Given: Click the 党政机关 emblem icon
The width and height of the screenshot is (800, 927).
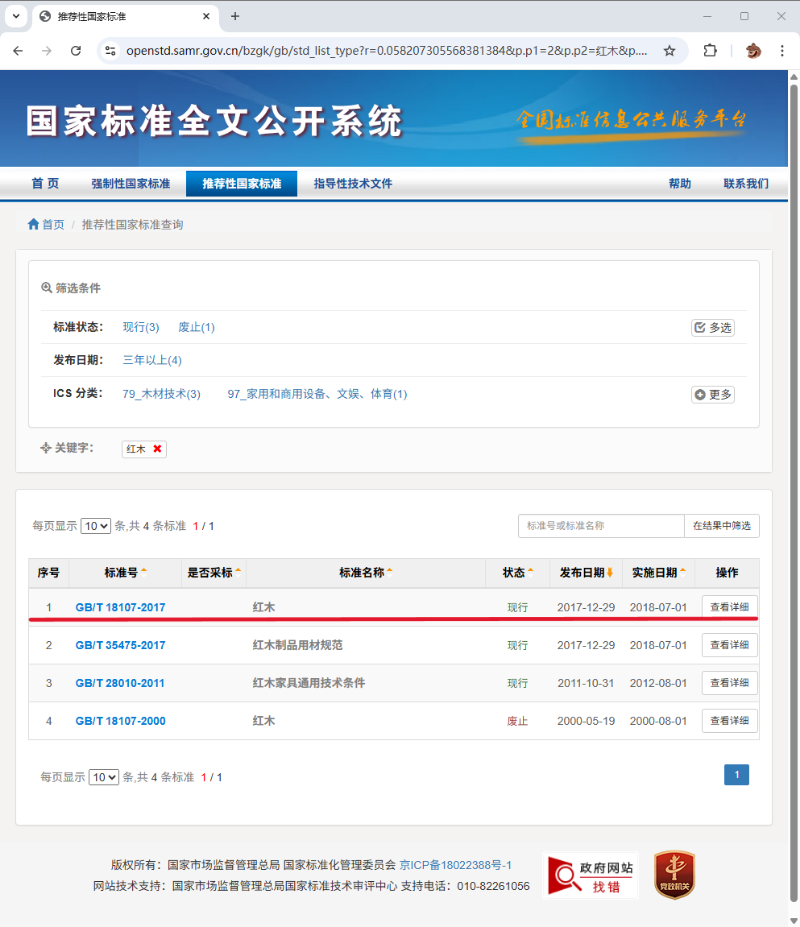Looking at the screenshot, I should (675, 875).
